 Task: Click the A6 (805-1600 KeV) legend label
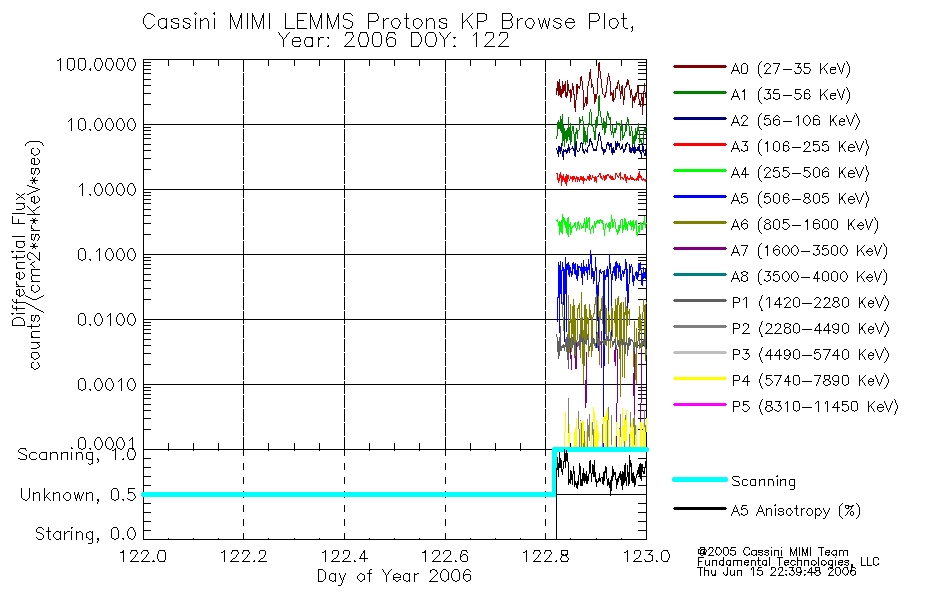[x=805, y=225]
